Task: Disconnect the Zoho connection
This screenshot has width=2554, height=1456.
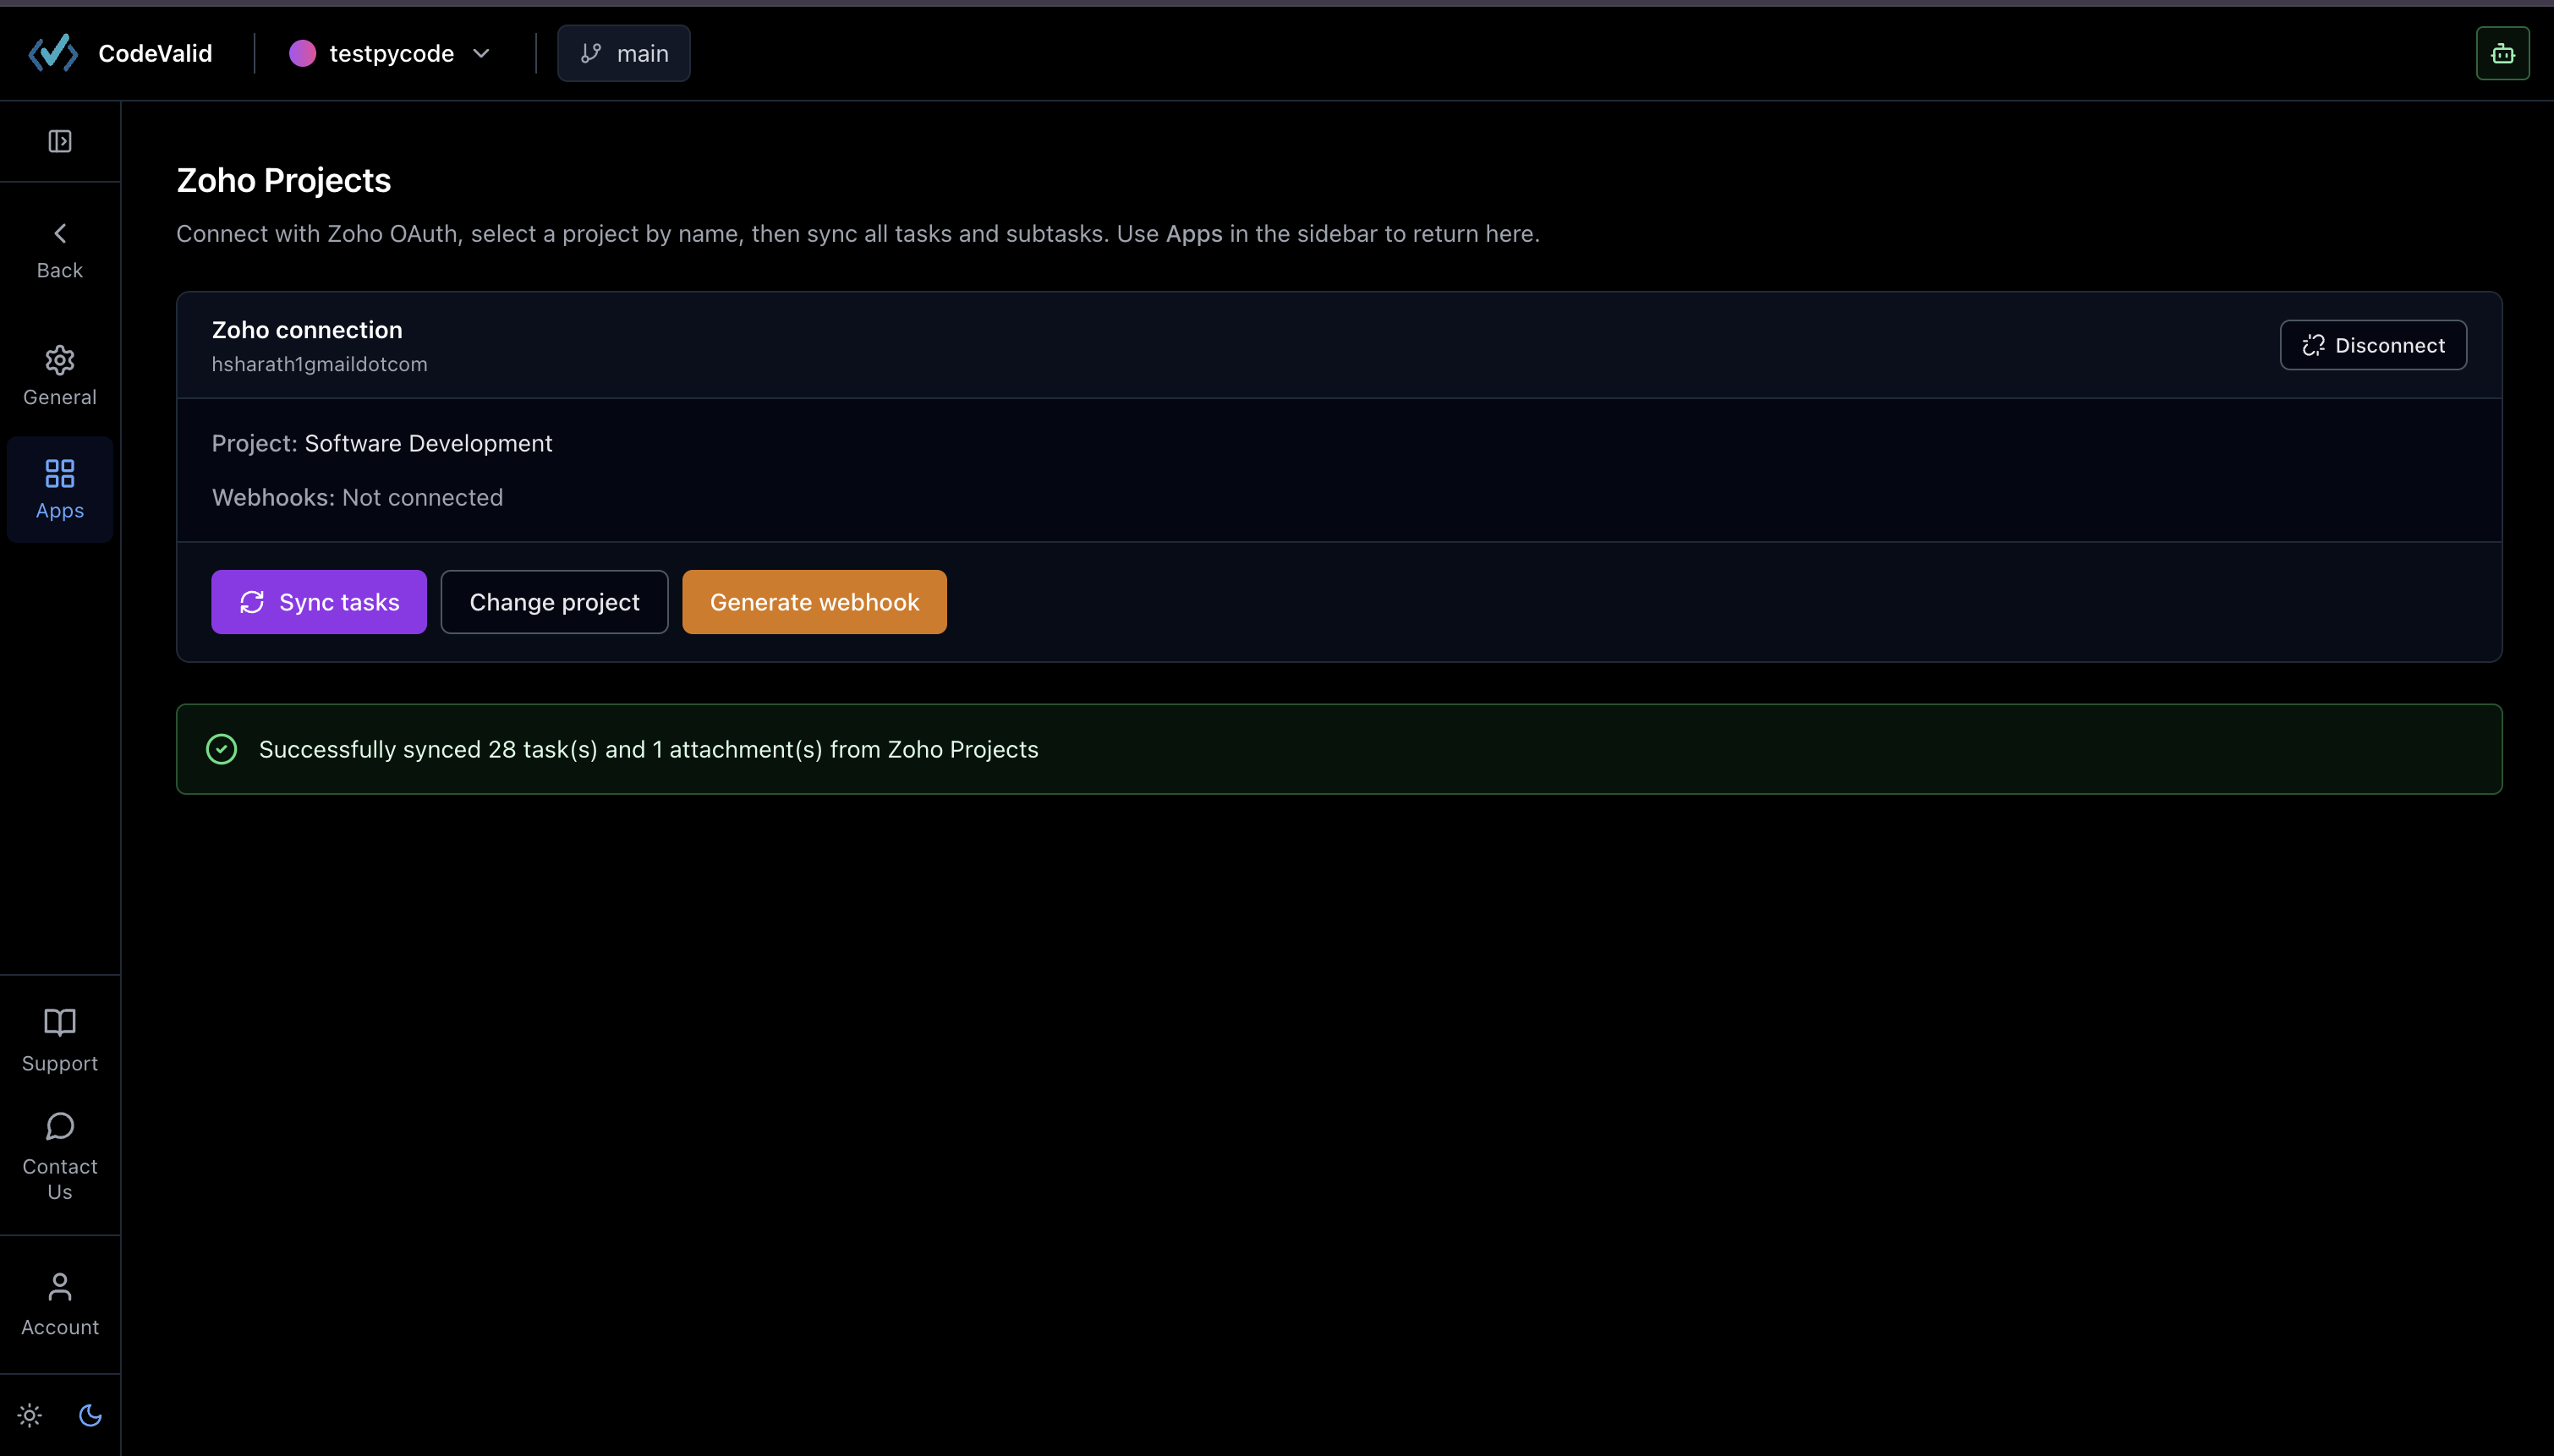Action: [x=2373, y=345]
